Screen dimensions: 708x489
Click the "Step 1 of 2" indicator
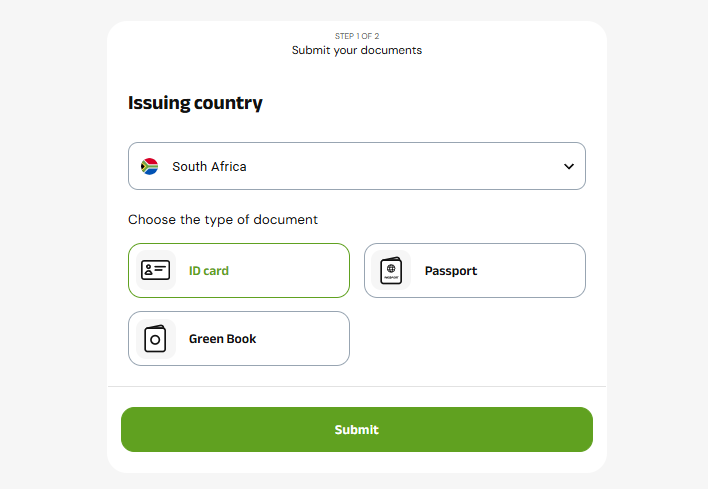click(357, 36)
